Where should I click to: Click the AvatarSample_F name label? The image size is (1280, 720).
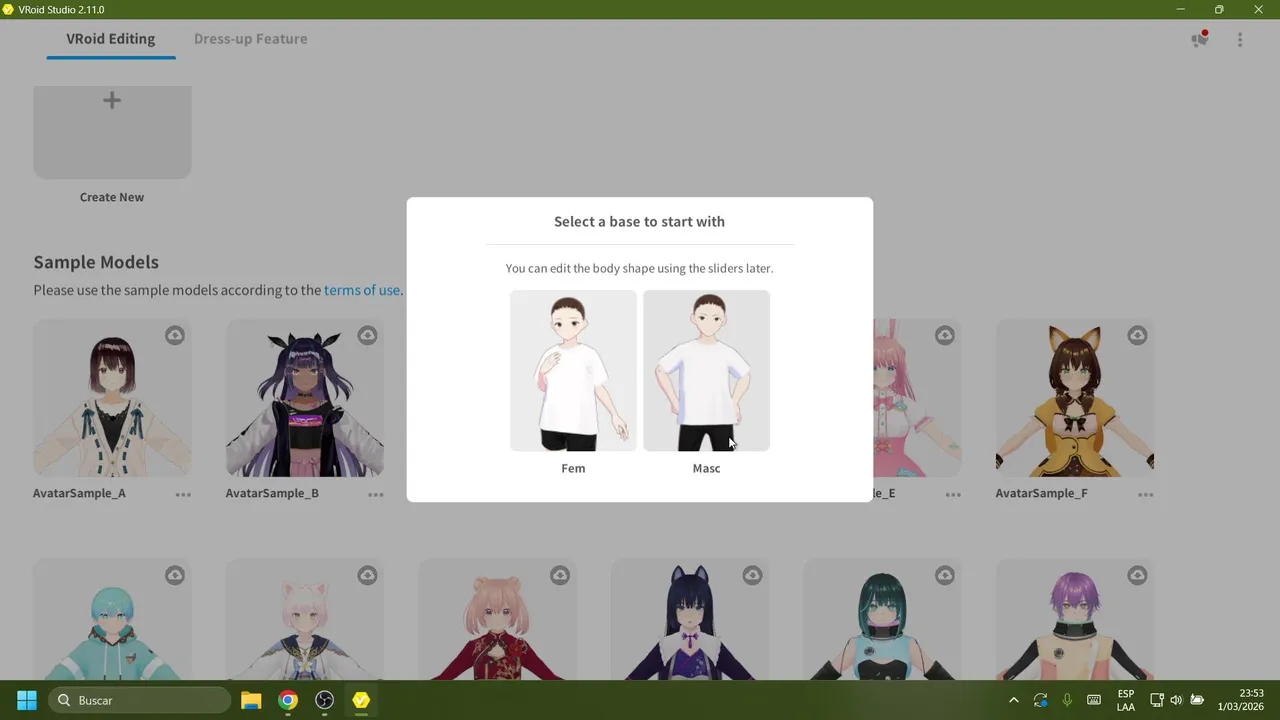click(x=1041, y=493)
